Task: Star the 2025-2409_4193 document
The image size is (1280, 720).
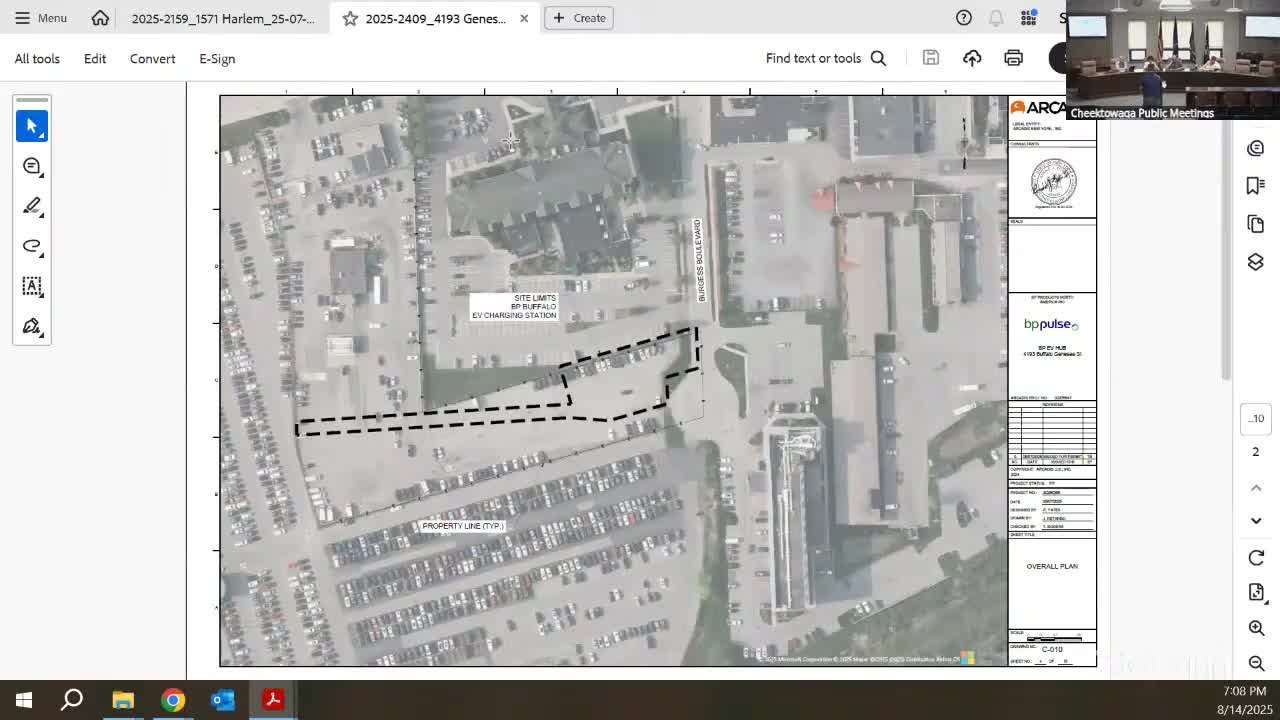Action: (x=350, y=18)
